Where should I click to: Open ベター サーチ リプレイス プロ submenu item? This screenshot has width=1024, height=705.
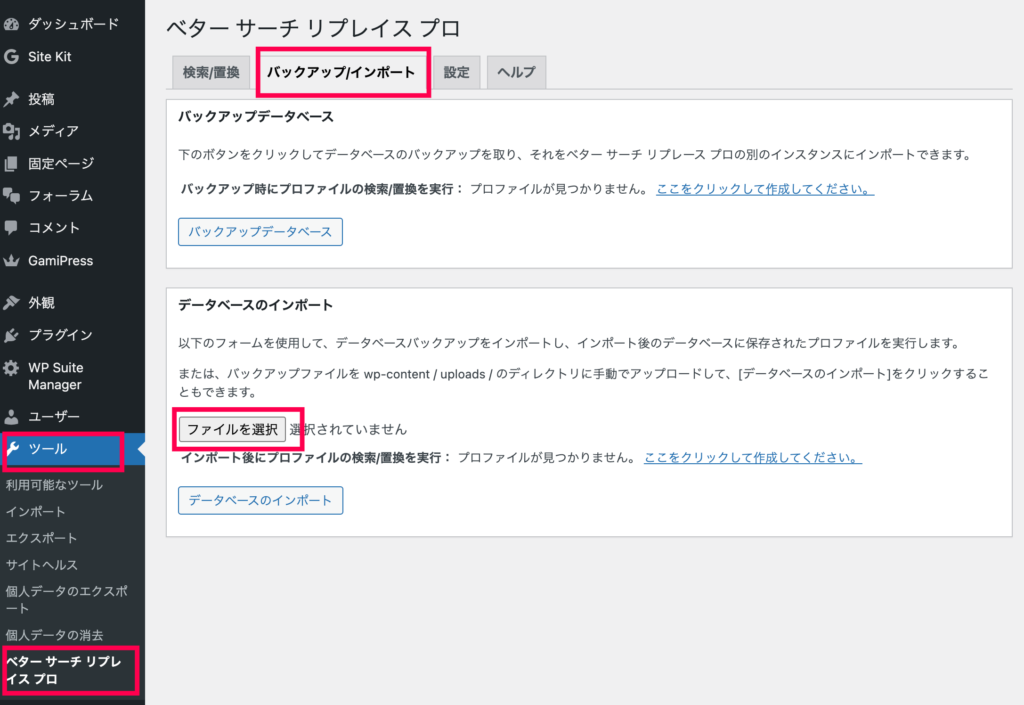point(64,670)
